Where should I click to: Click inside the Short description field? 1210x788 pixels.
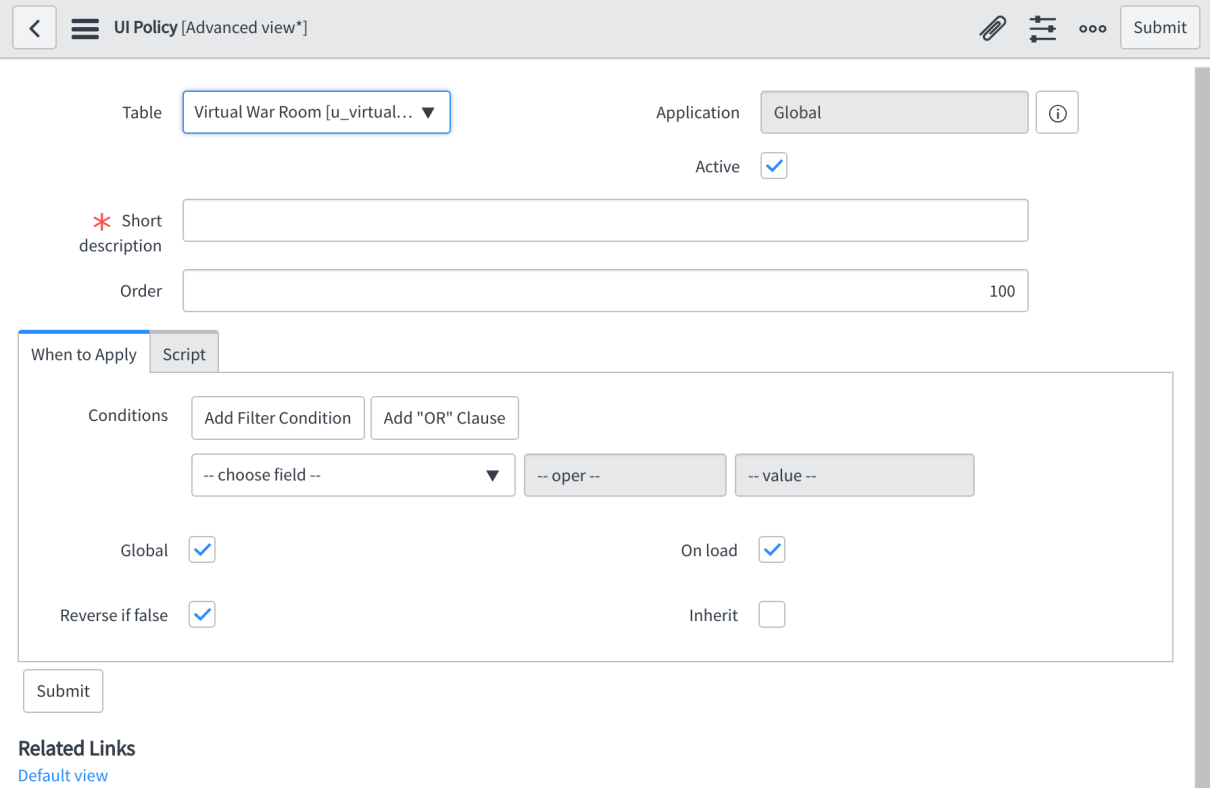point(605,220)
